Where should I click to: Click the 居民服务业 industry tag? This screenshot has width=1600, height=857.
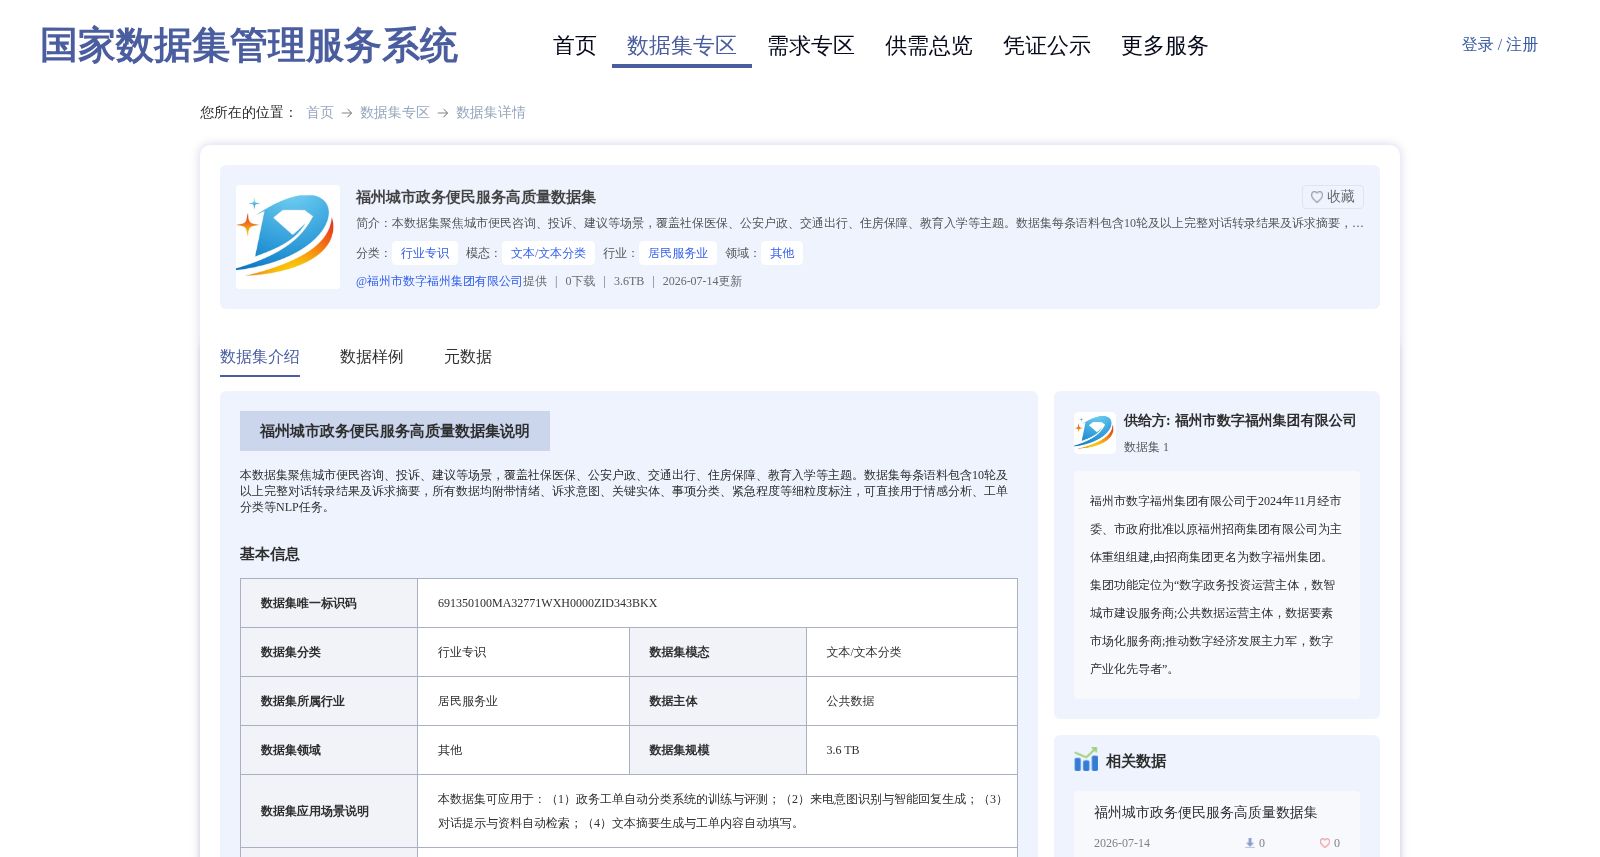point(678,253)
